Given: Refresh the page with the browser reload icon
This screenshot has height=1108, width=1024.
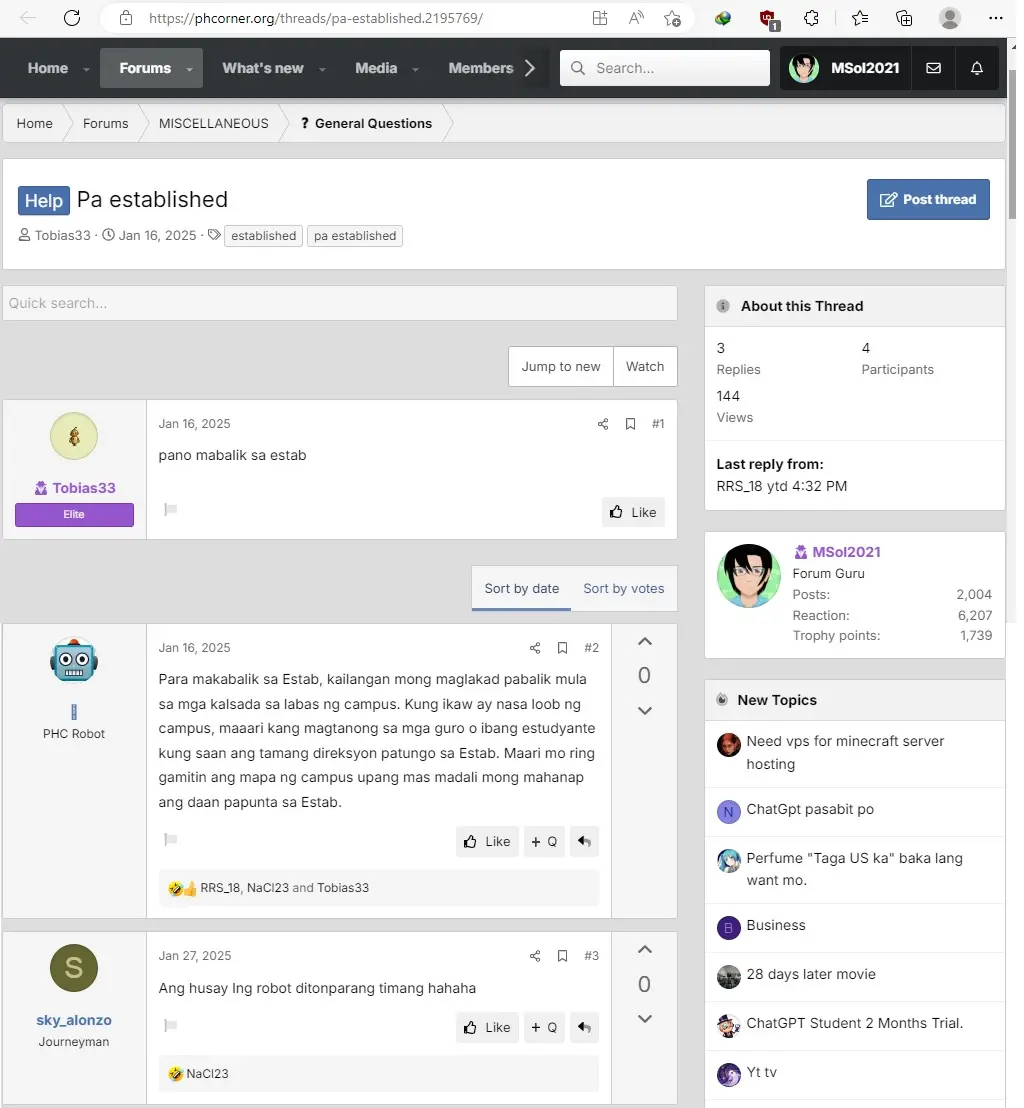Looking at the screenshot, I should coord(72,18).
